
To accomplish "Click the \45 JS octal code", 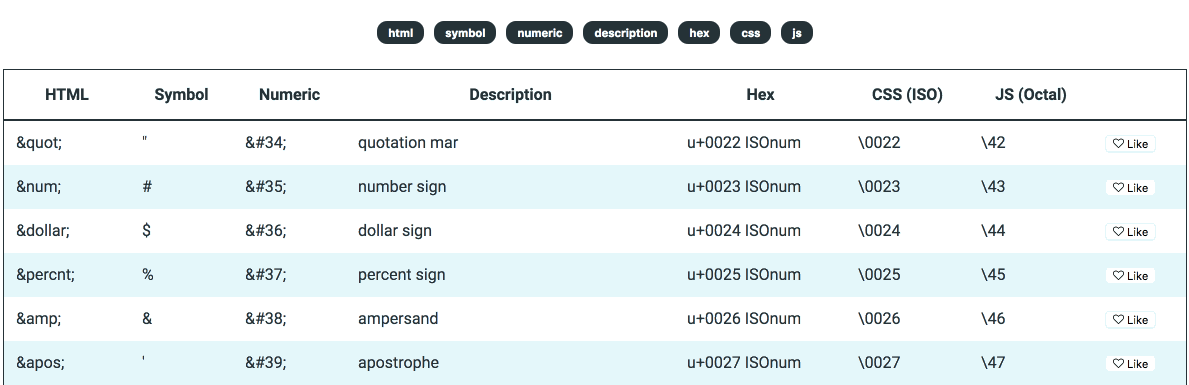I will [x=993, y=274].
